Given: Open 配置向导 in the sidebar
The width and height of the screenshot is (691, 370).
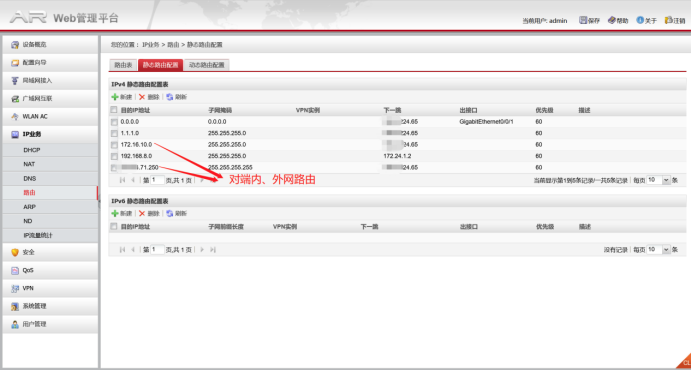Looking at the screenshot, I should (50, 63).
